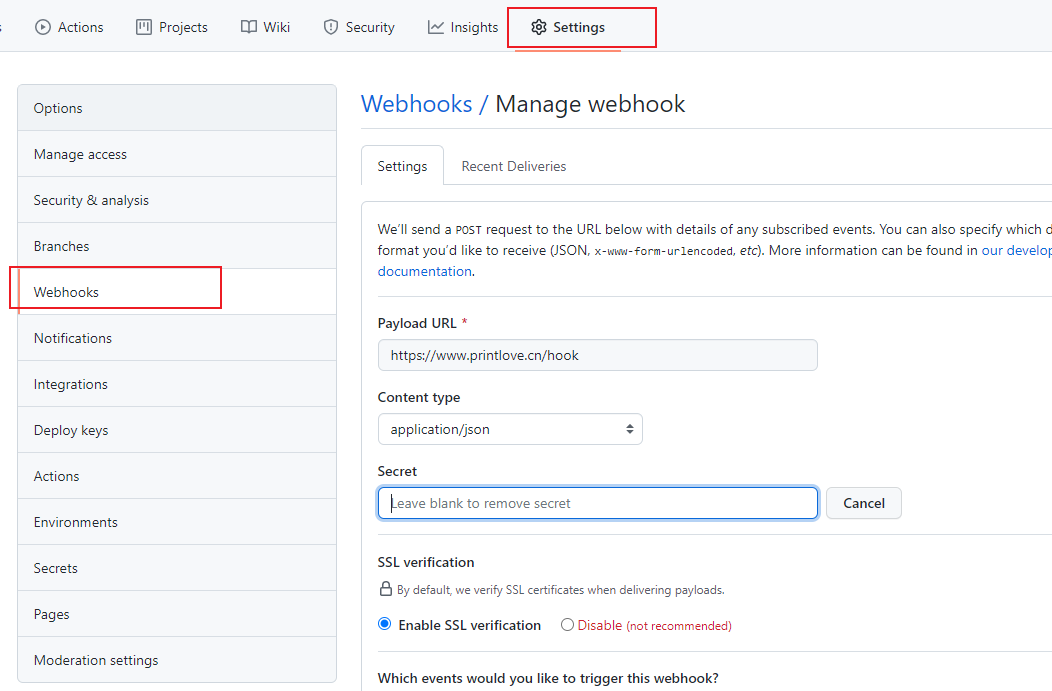Open the Webhooks breadcrumb link
1052x691 pixels.
tap(417, 103)
